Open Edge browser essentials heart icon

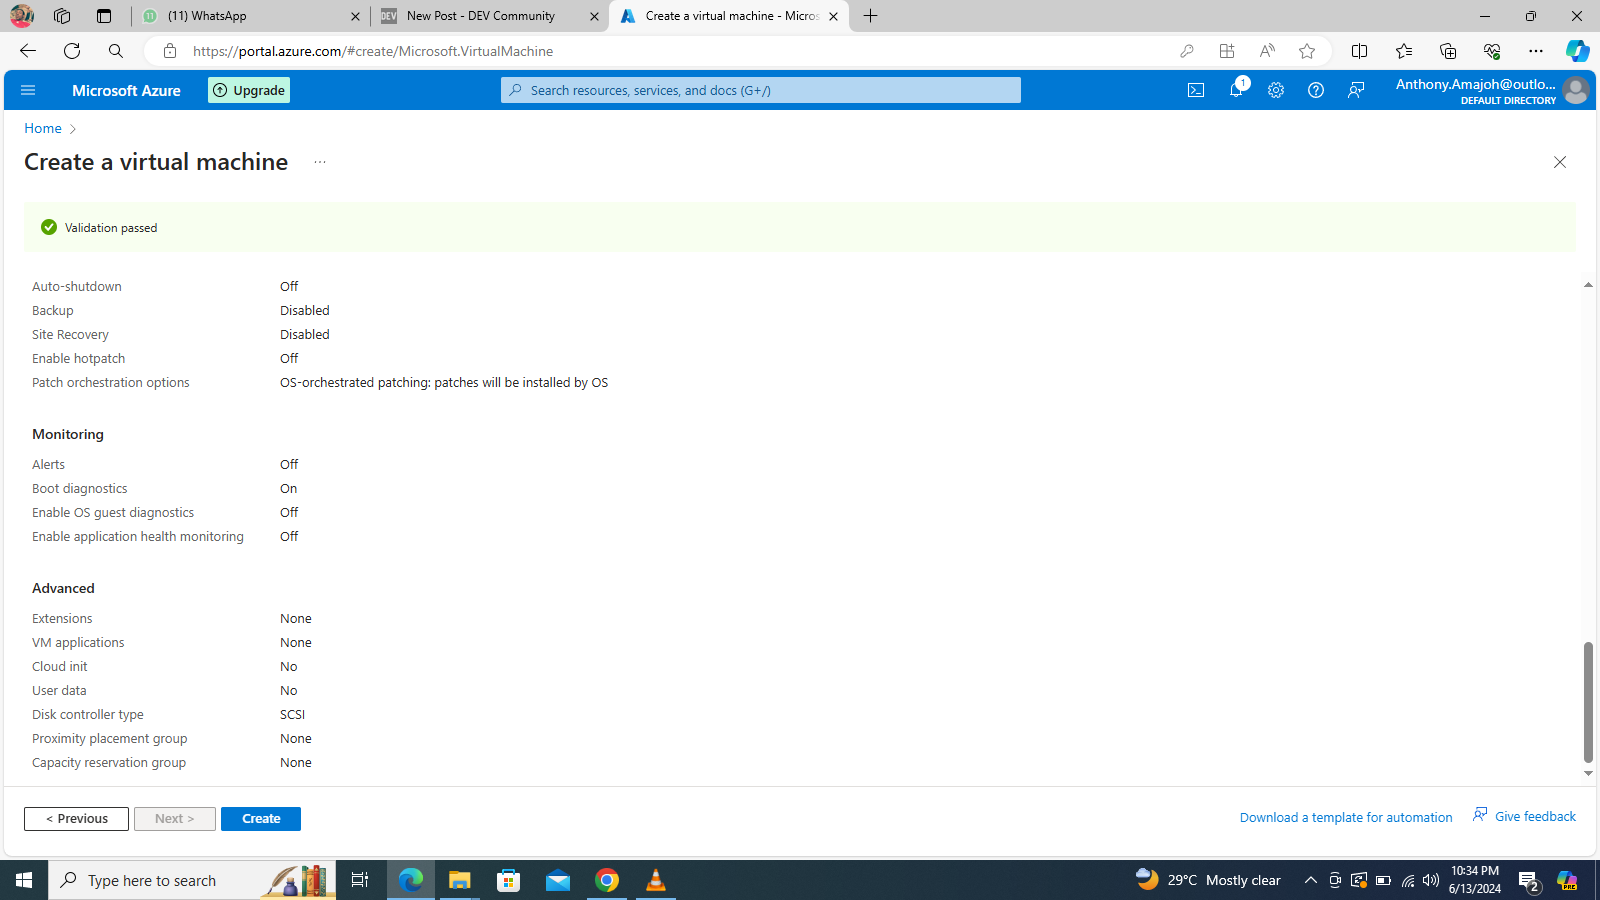[x=1492, y=51]
